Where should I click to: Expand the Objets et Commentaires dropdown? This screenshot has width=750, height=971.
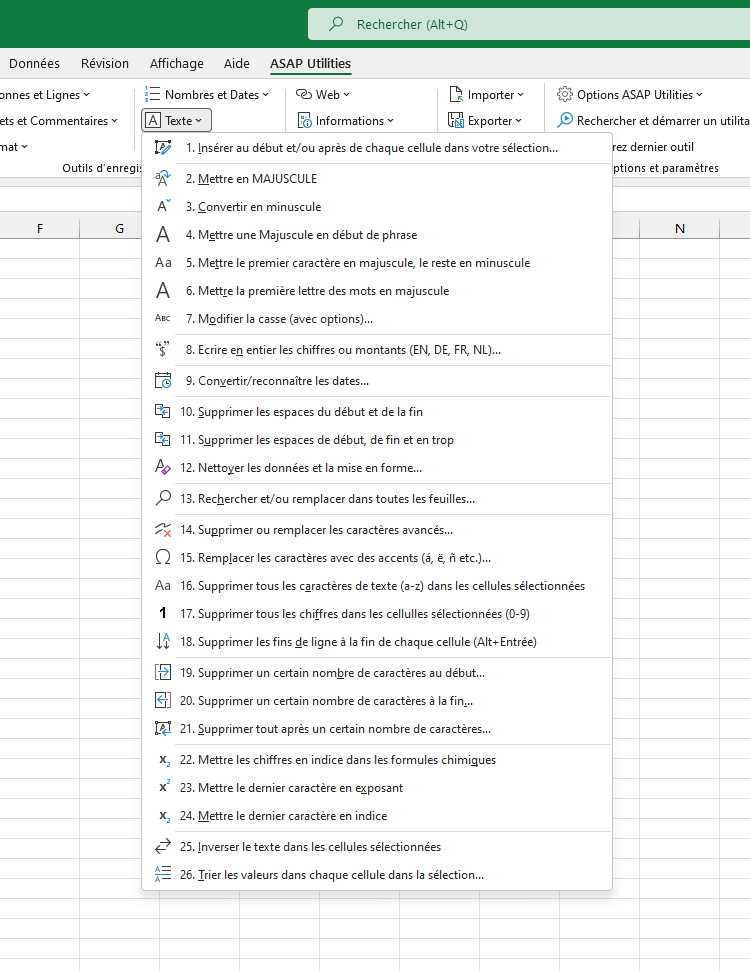pos(59,120)
